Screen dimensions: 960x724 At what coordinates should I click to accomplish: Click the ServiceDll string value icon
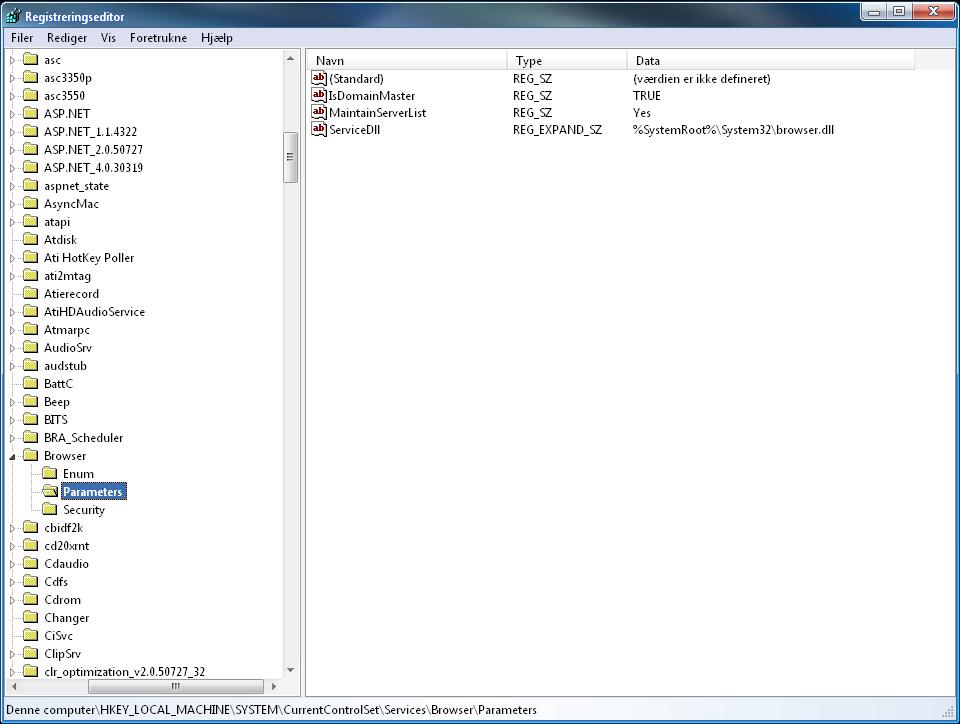pyautogui.click(x=318, y=130)
